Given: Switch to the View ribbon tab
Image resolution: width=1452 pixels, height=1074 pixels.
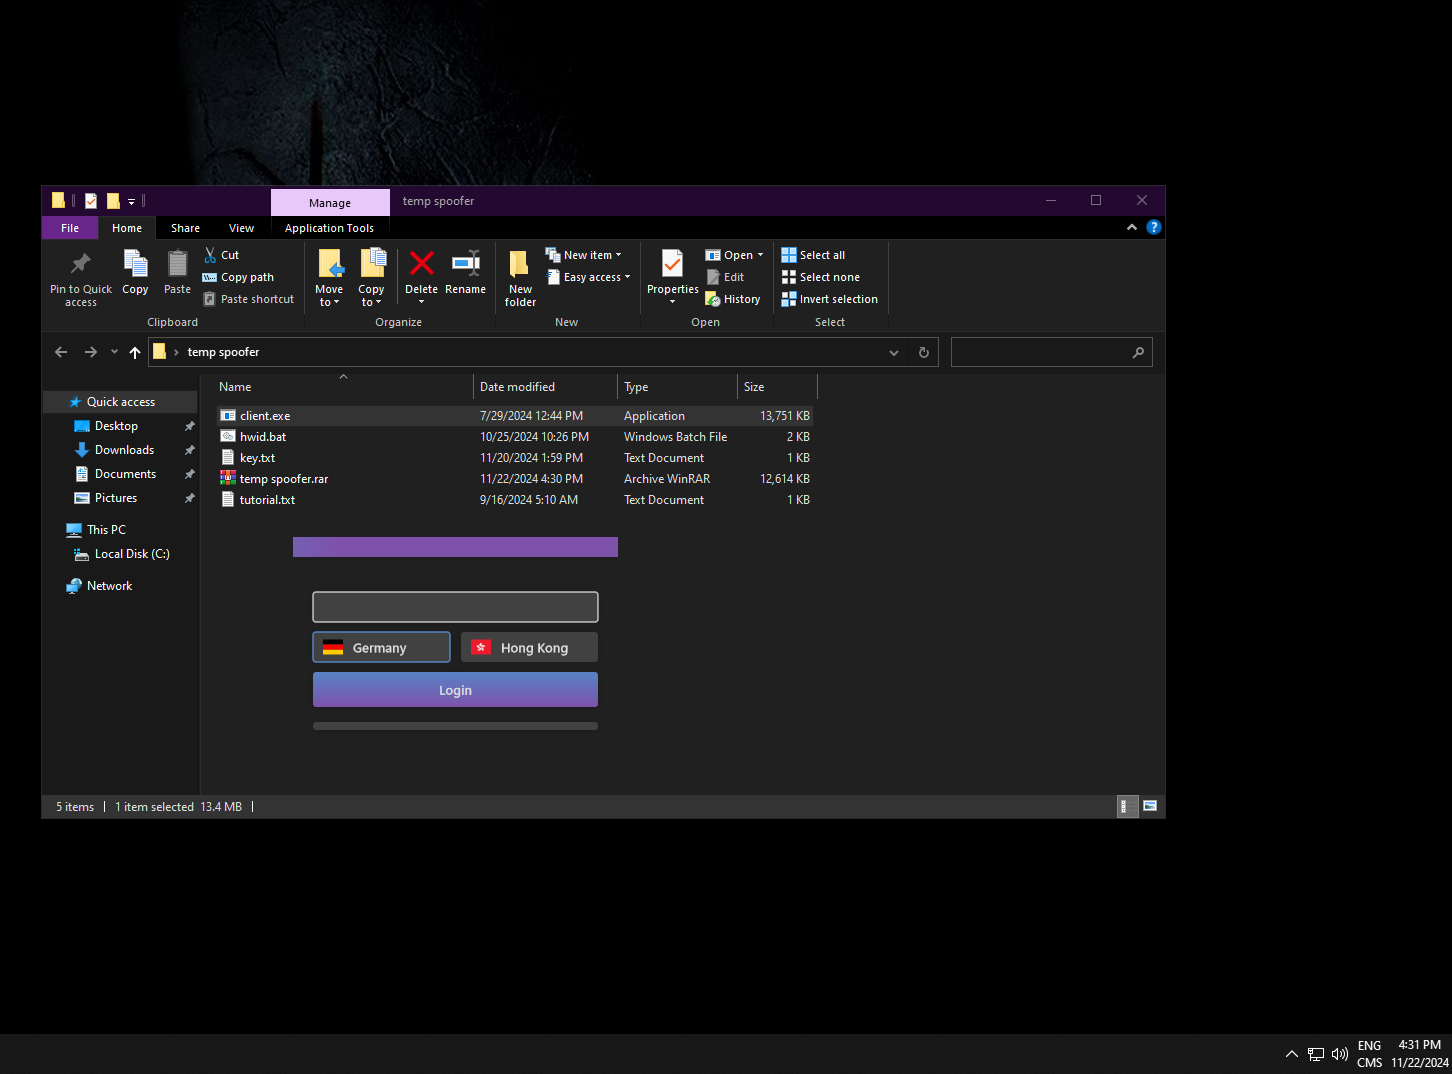Looking at the screenshot, I should click(242, 228).
